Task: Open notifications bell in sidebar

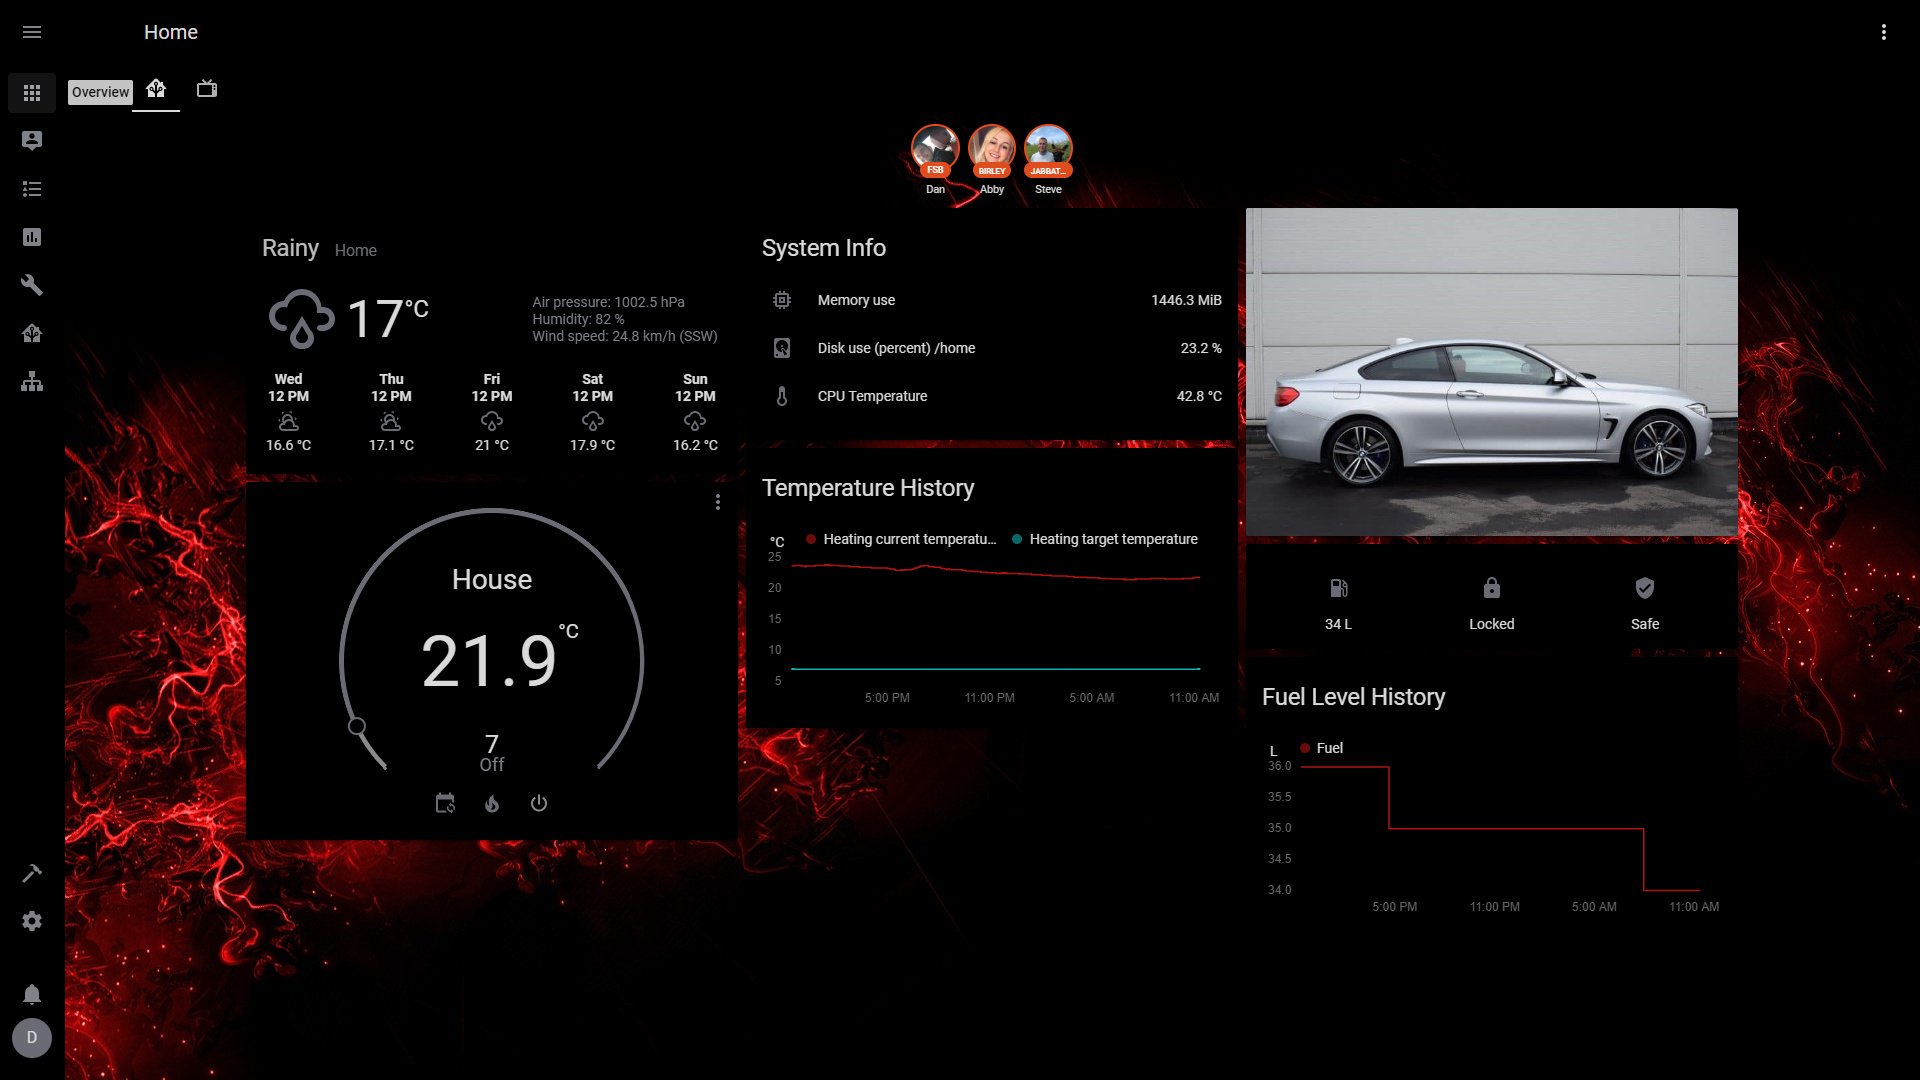Action: [x=32, y=994]
